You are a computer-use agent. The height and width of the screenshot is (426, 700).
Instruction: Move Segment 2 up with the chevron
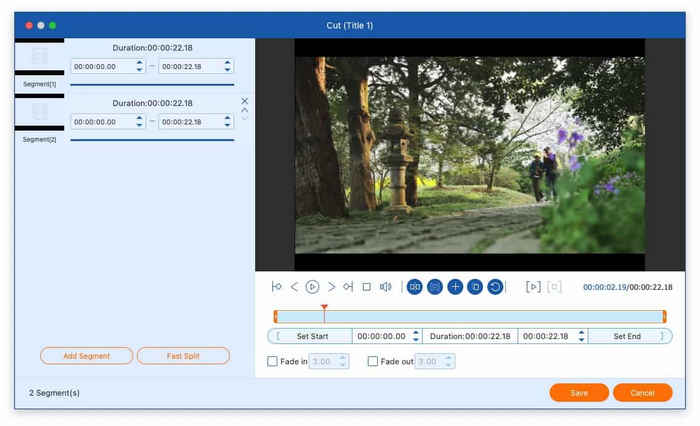(x=245, y=110)
